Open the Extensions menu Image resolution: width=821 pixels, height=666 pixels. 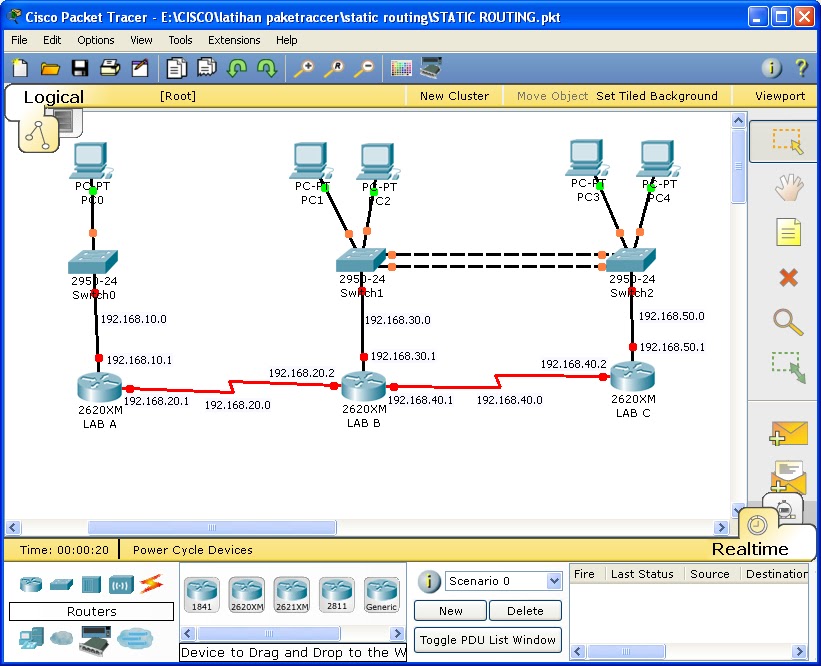(x=234, y=40)
